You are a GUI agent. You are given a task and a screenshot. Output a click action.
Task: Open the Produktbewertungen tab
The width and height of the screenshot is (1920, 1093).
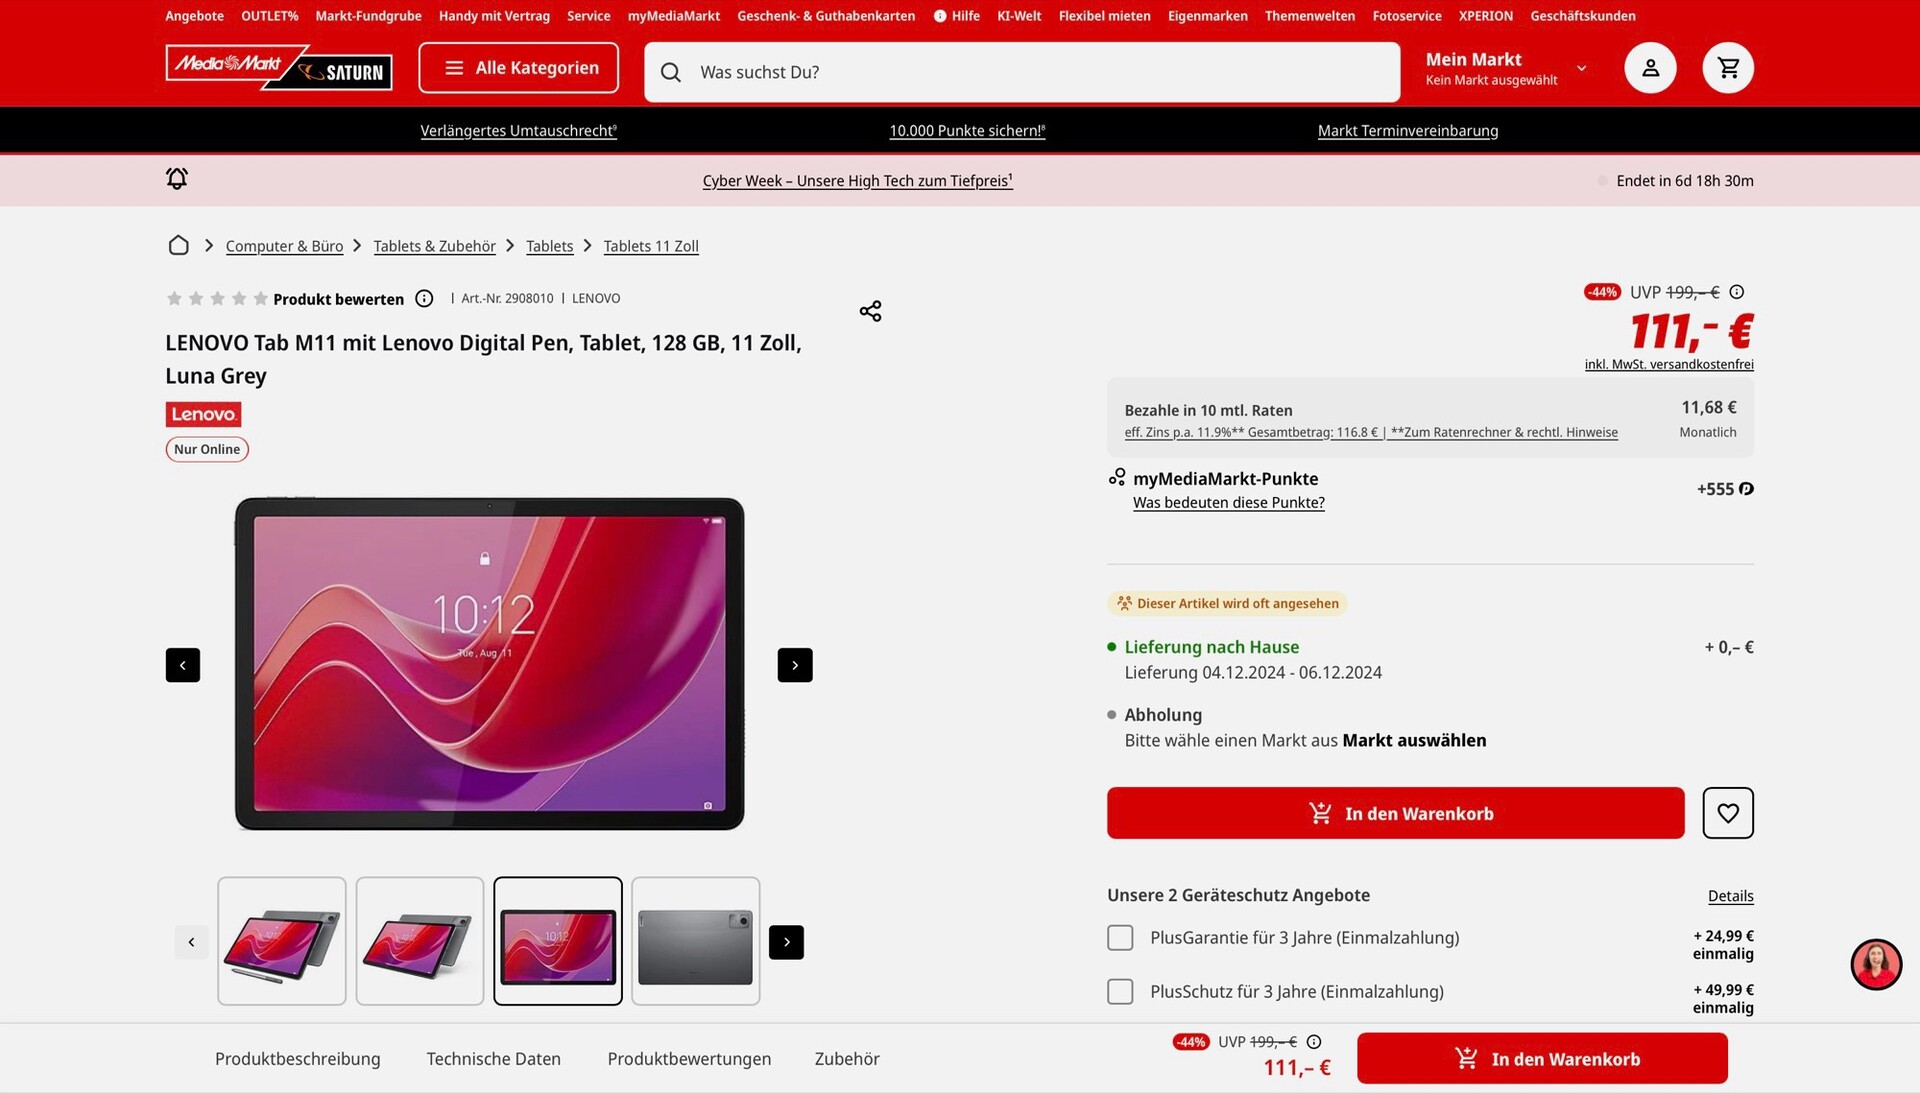[689, 1059]
